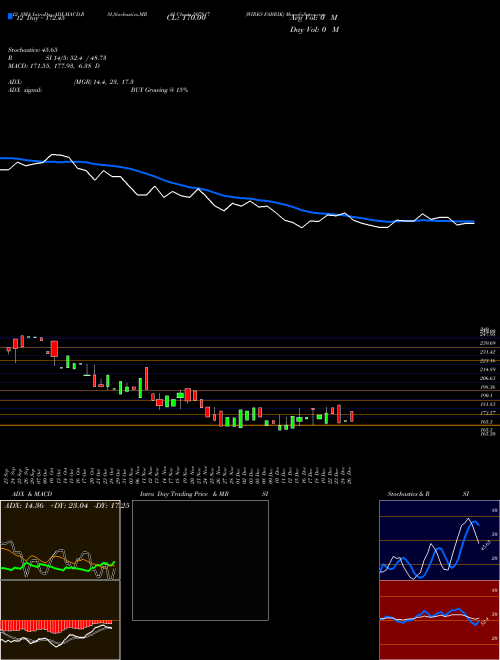Viewport: 500px width, 660px height.
Task: Open the MACD histogram panel
Action: tap(60, 620)
